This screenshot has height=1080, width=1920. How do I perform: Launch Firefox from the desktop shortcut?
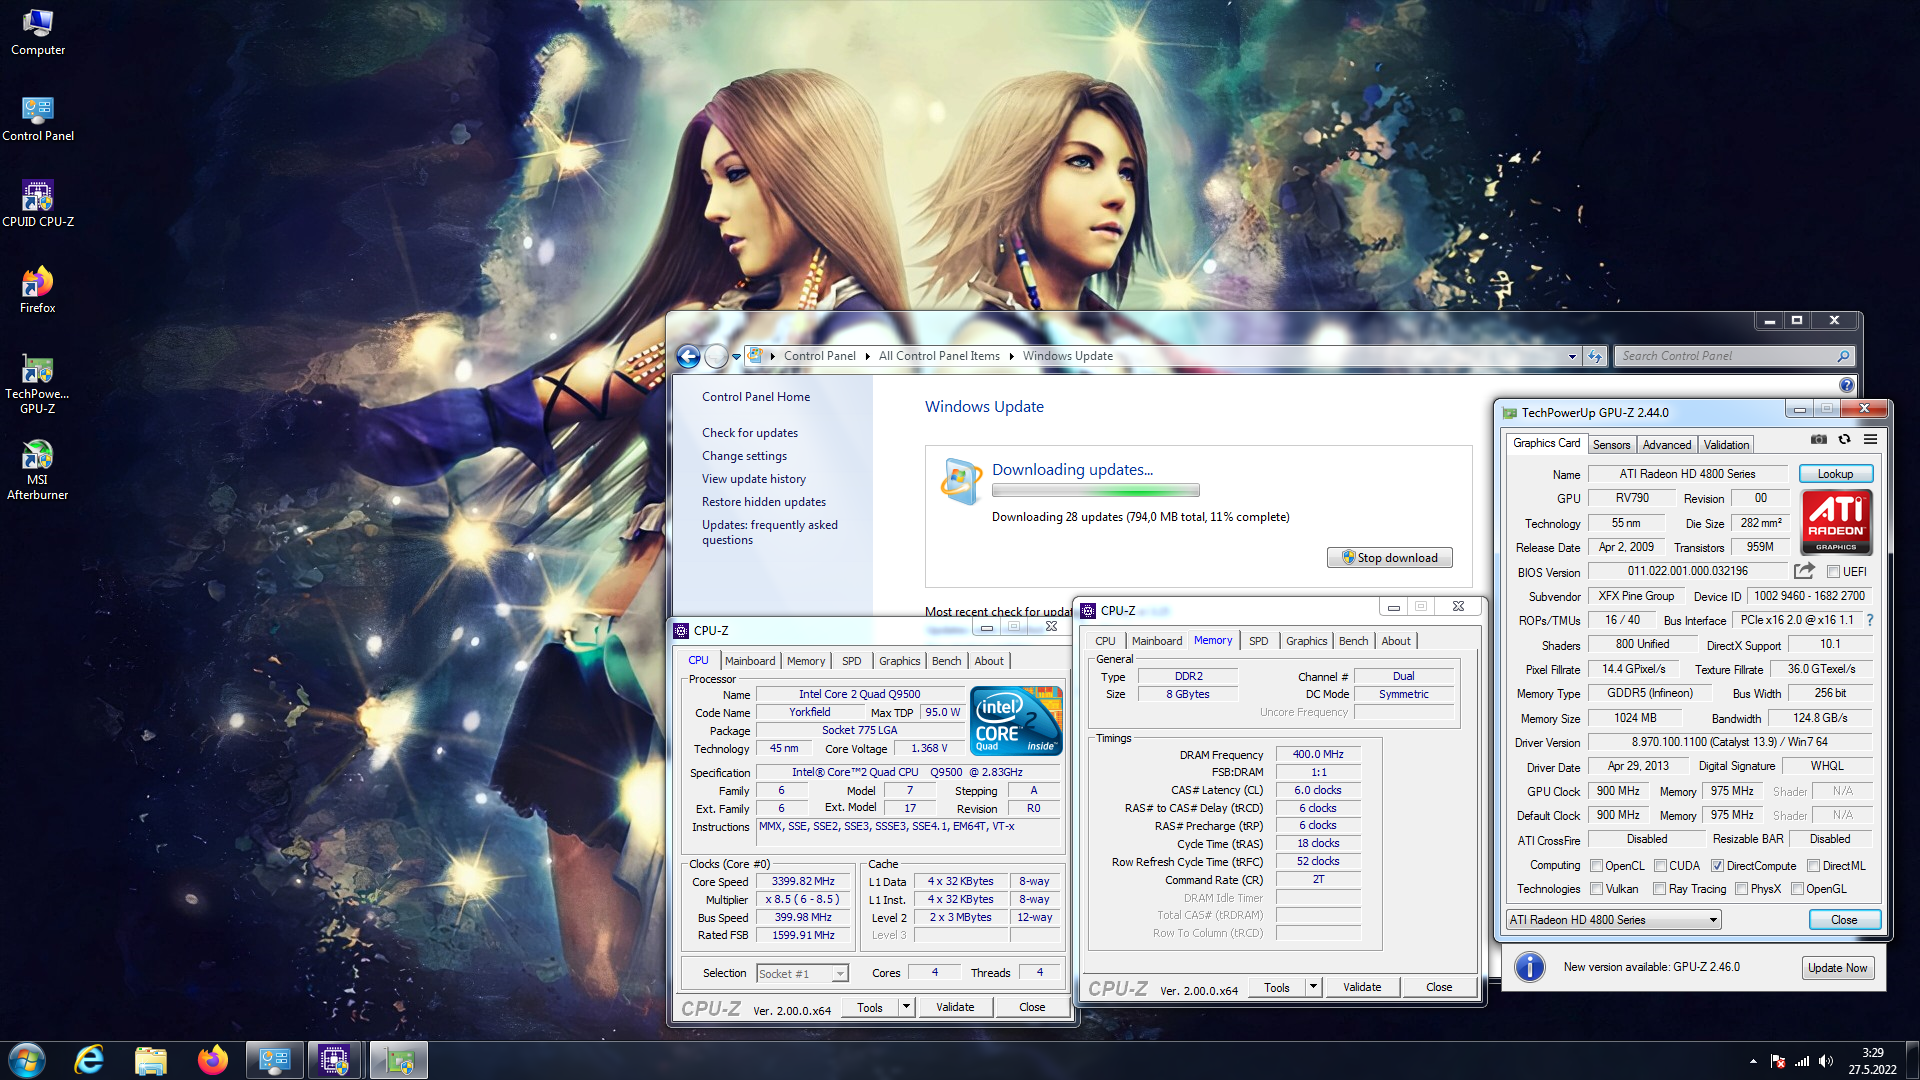pos(37,289)
